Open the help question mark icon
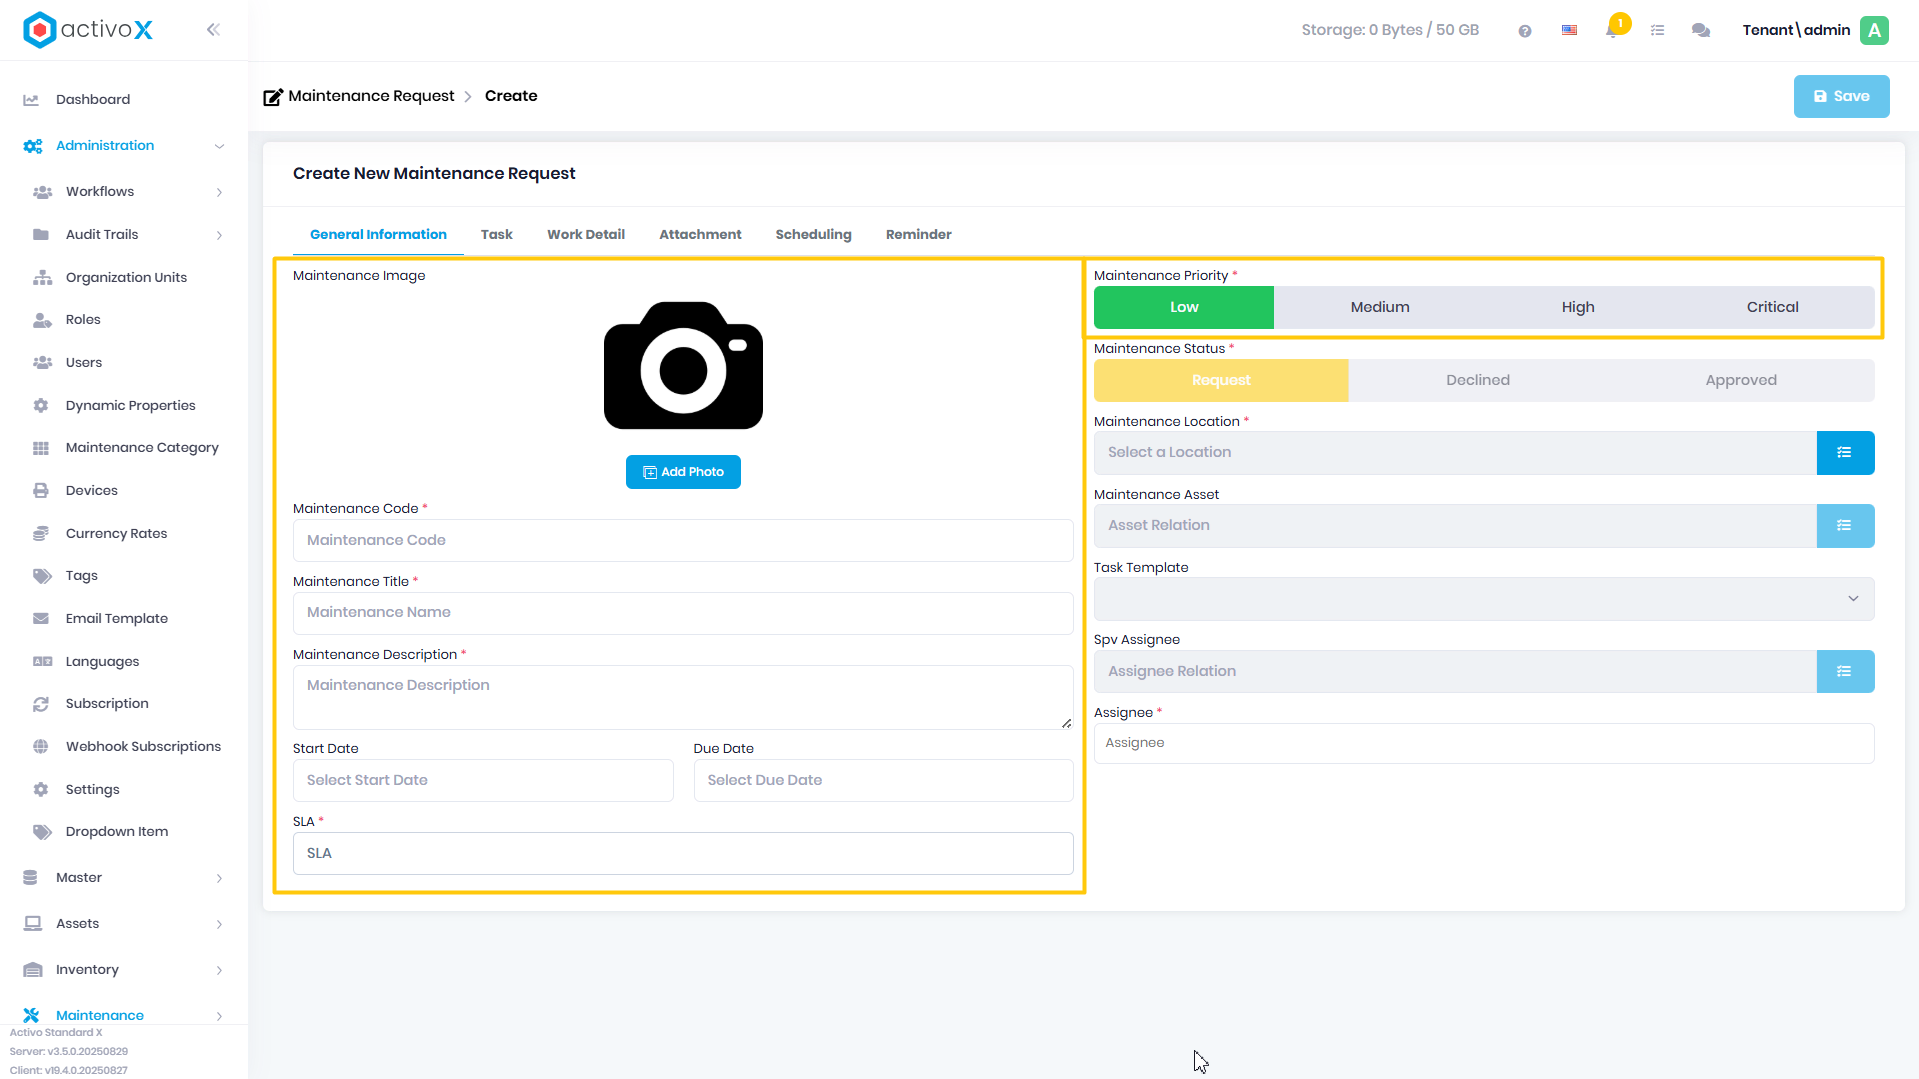The image size is (1919, 1079). (1524, 31)
